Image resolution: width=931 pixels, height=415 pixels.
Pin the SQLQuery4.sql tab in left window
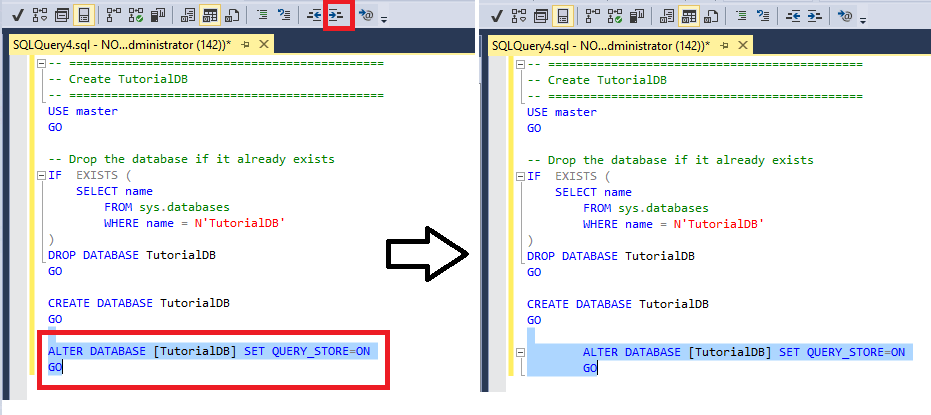pos(245,45)
